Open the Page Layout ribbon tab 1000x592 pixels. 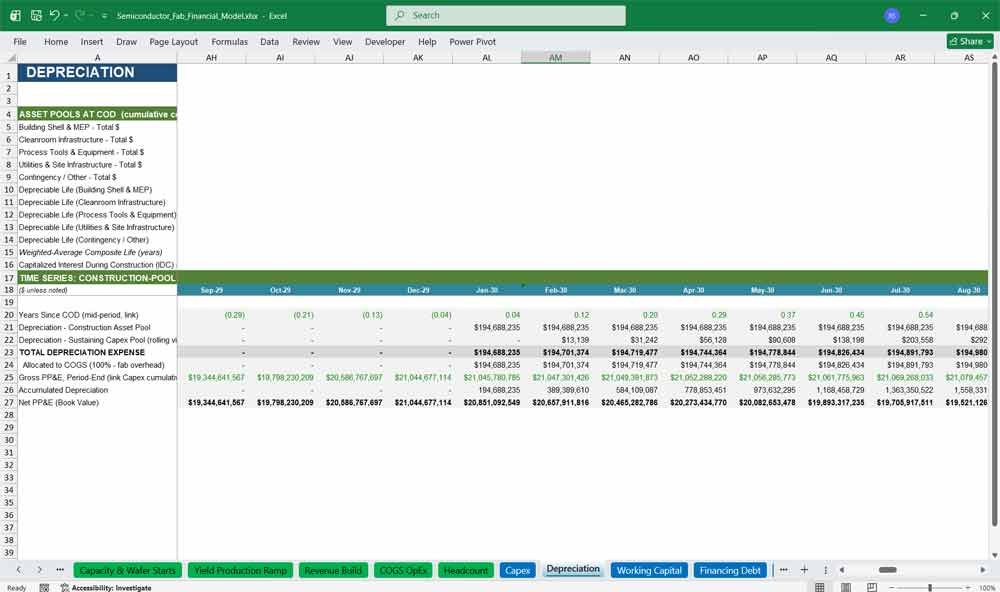click(x=173, y=41)
